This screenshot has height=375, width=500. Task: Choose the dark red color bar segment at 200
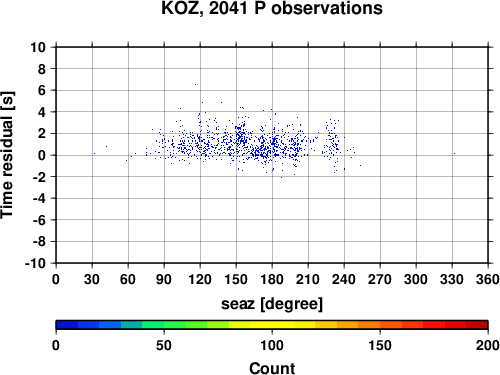point(477,325)
